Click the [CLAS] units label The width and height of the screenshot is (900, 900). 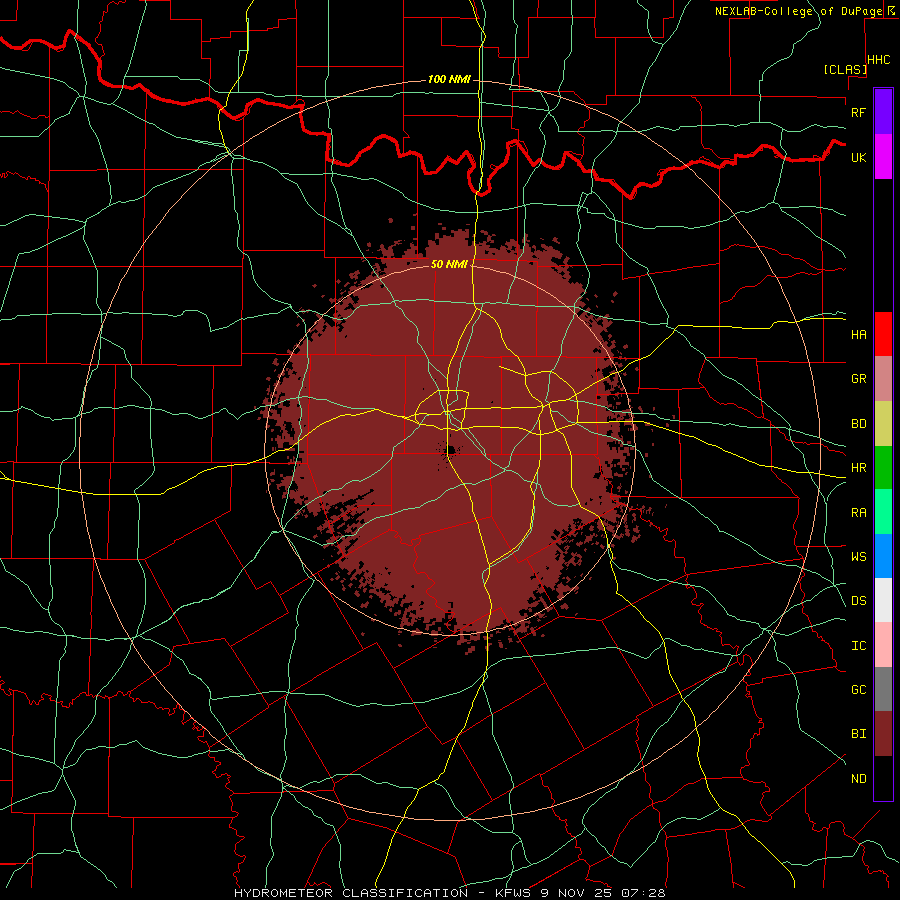coord(845,69)
